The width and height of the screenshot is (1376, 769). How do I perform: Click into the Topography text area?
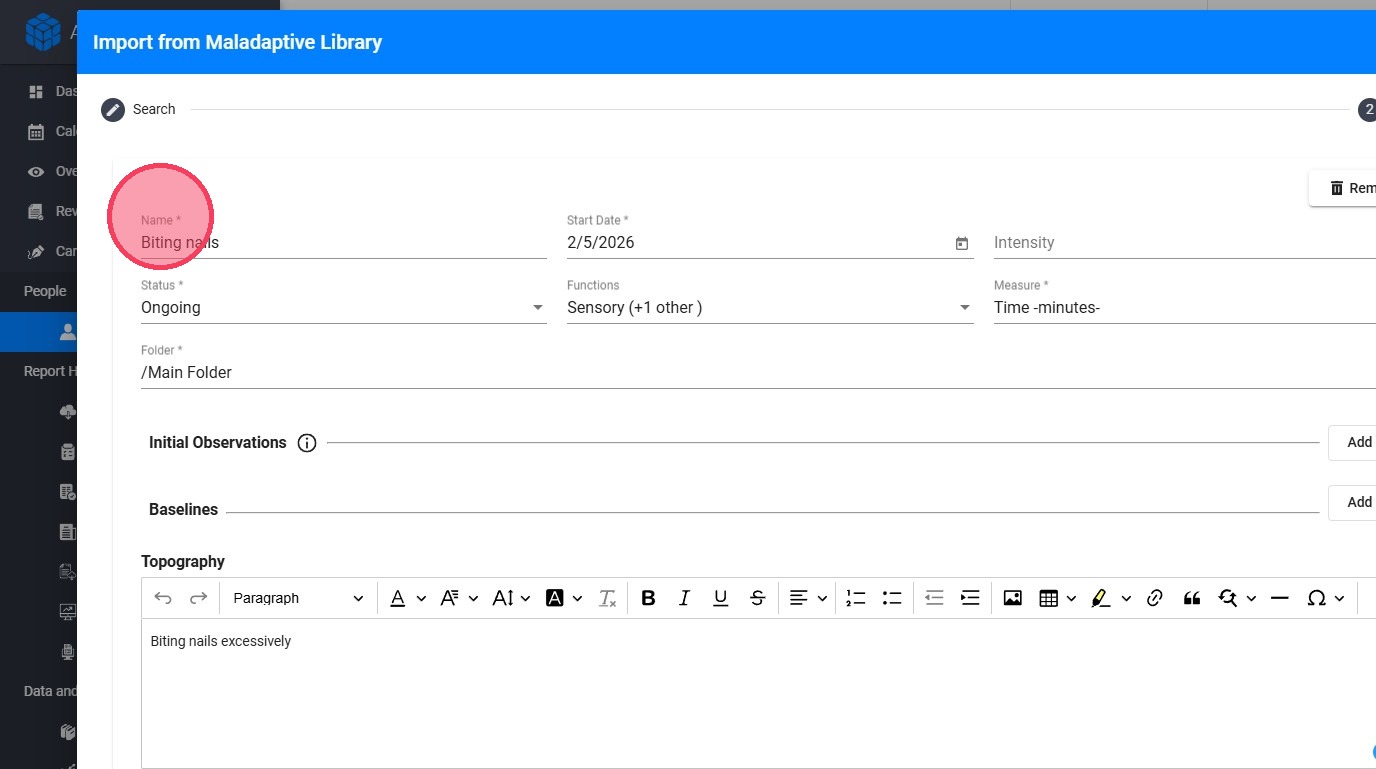point(758,693)
